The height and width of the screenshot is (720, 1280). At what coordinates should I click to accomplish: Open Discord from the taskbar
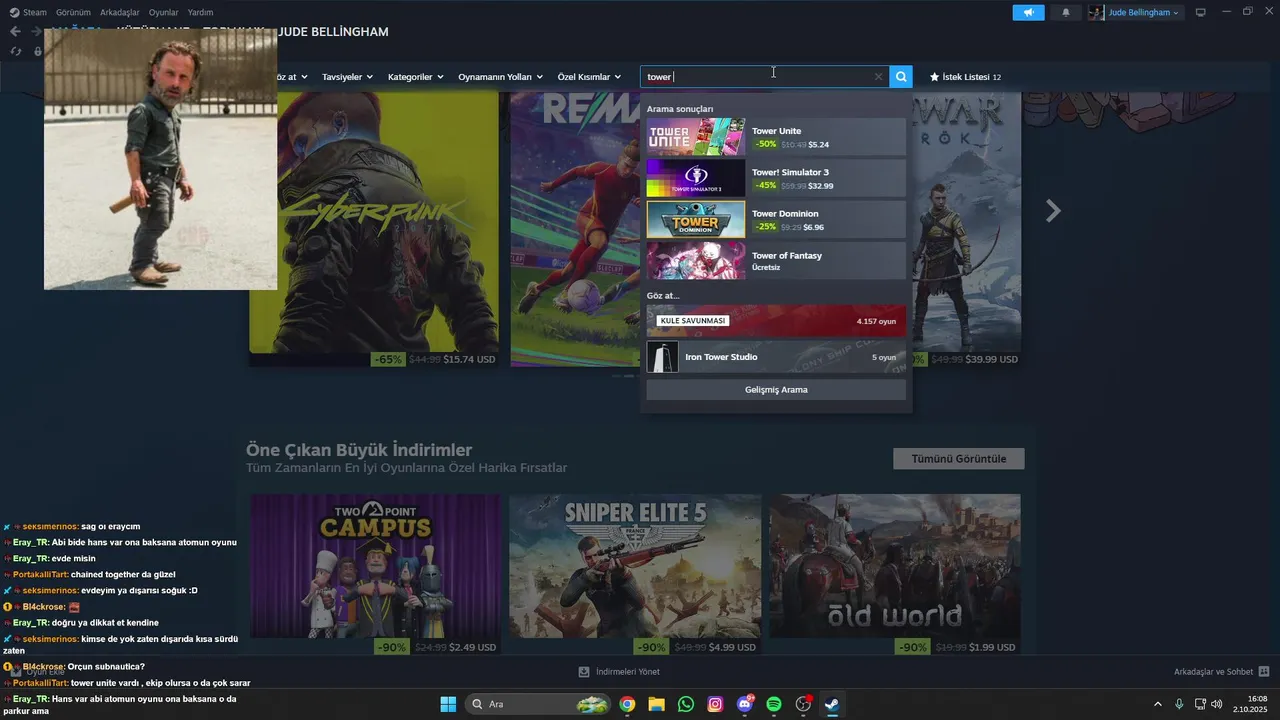[744, 704]
